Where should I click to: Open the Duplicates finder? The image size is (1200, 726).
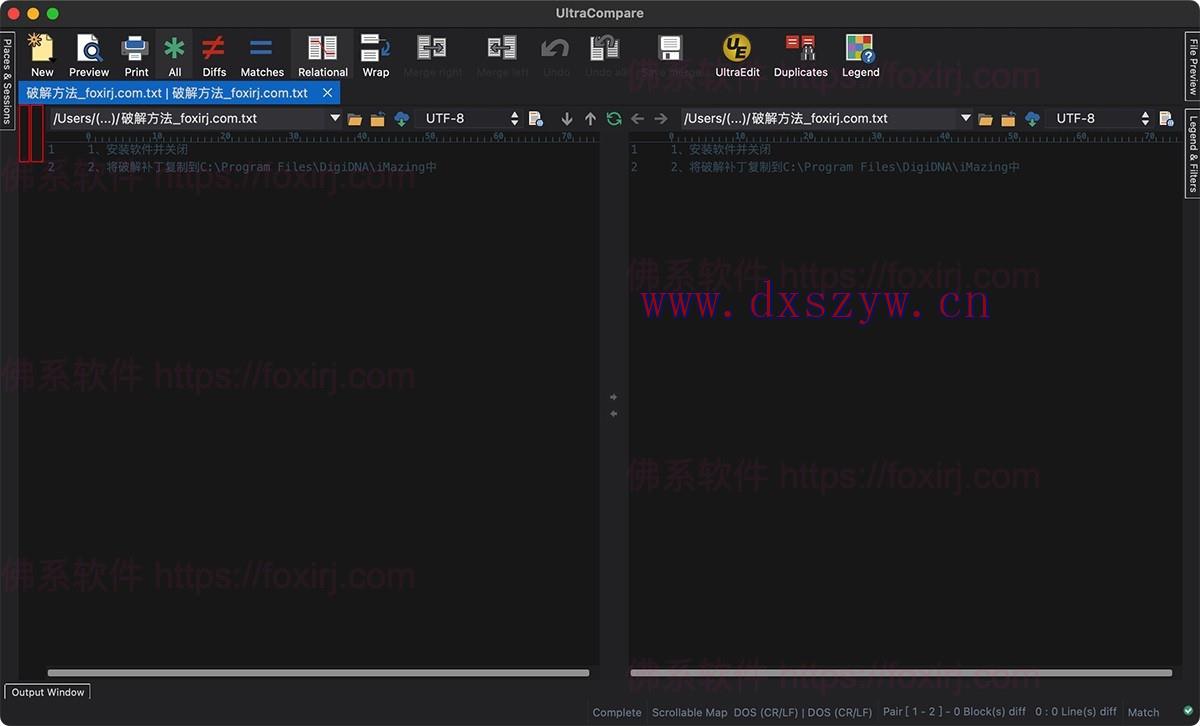click(x=800, y=55)
